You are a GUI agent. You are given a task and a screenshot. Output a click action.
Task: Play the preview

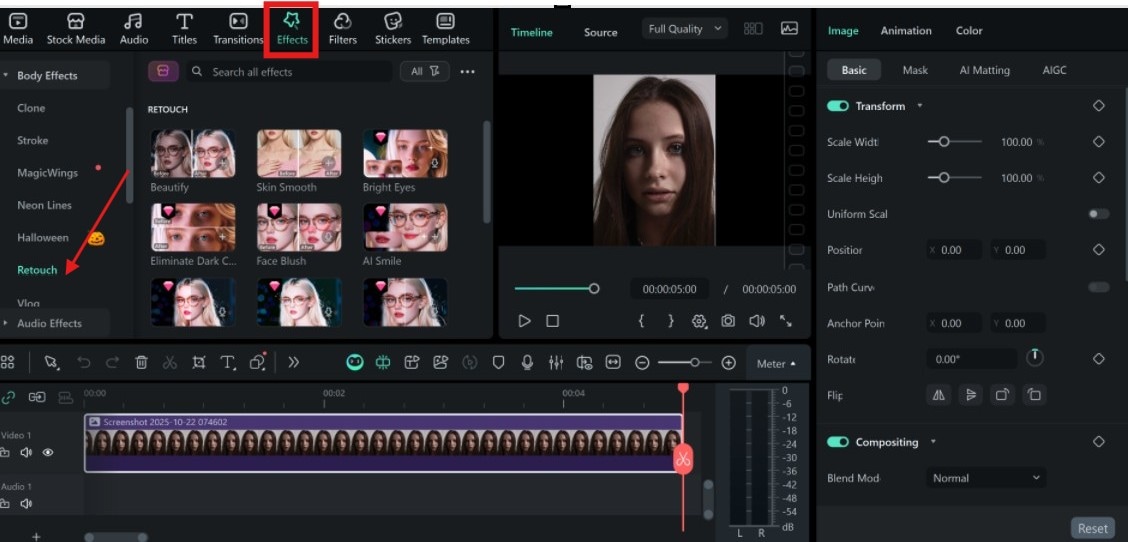coord(524,321)
